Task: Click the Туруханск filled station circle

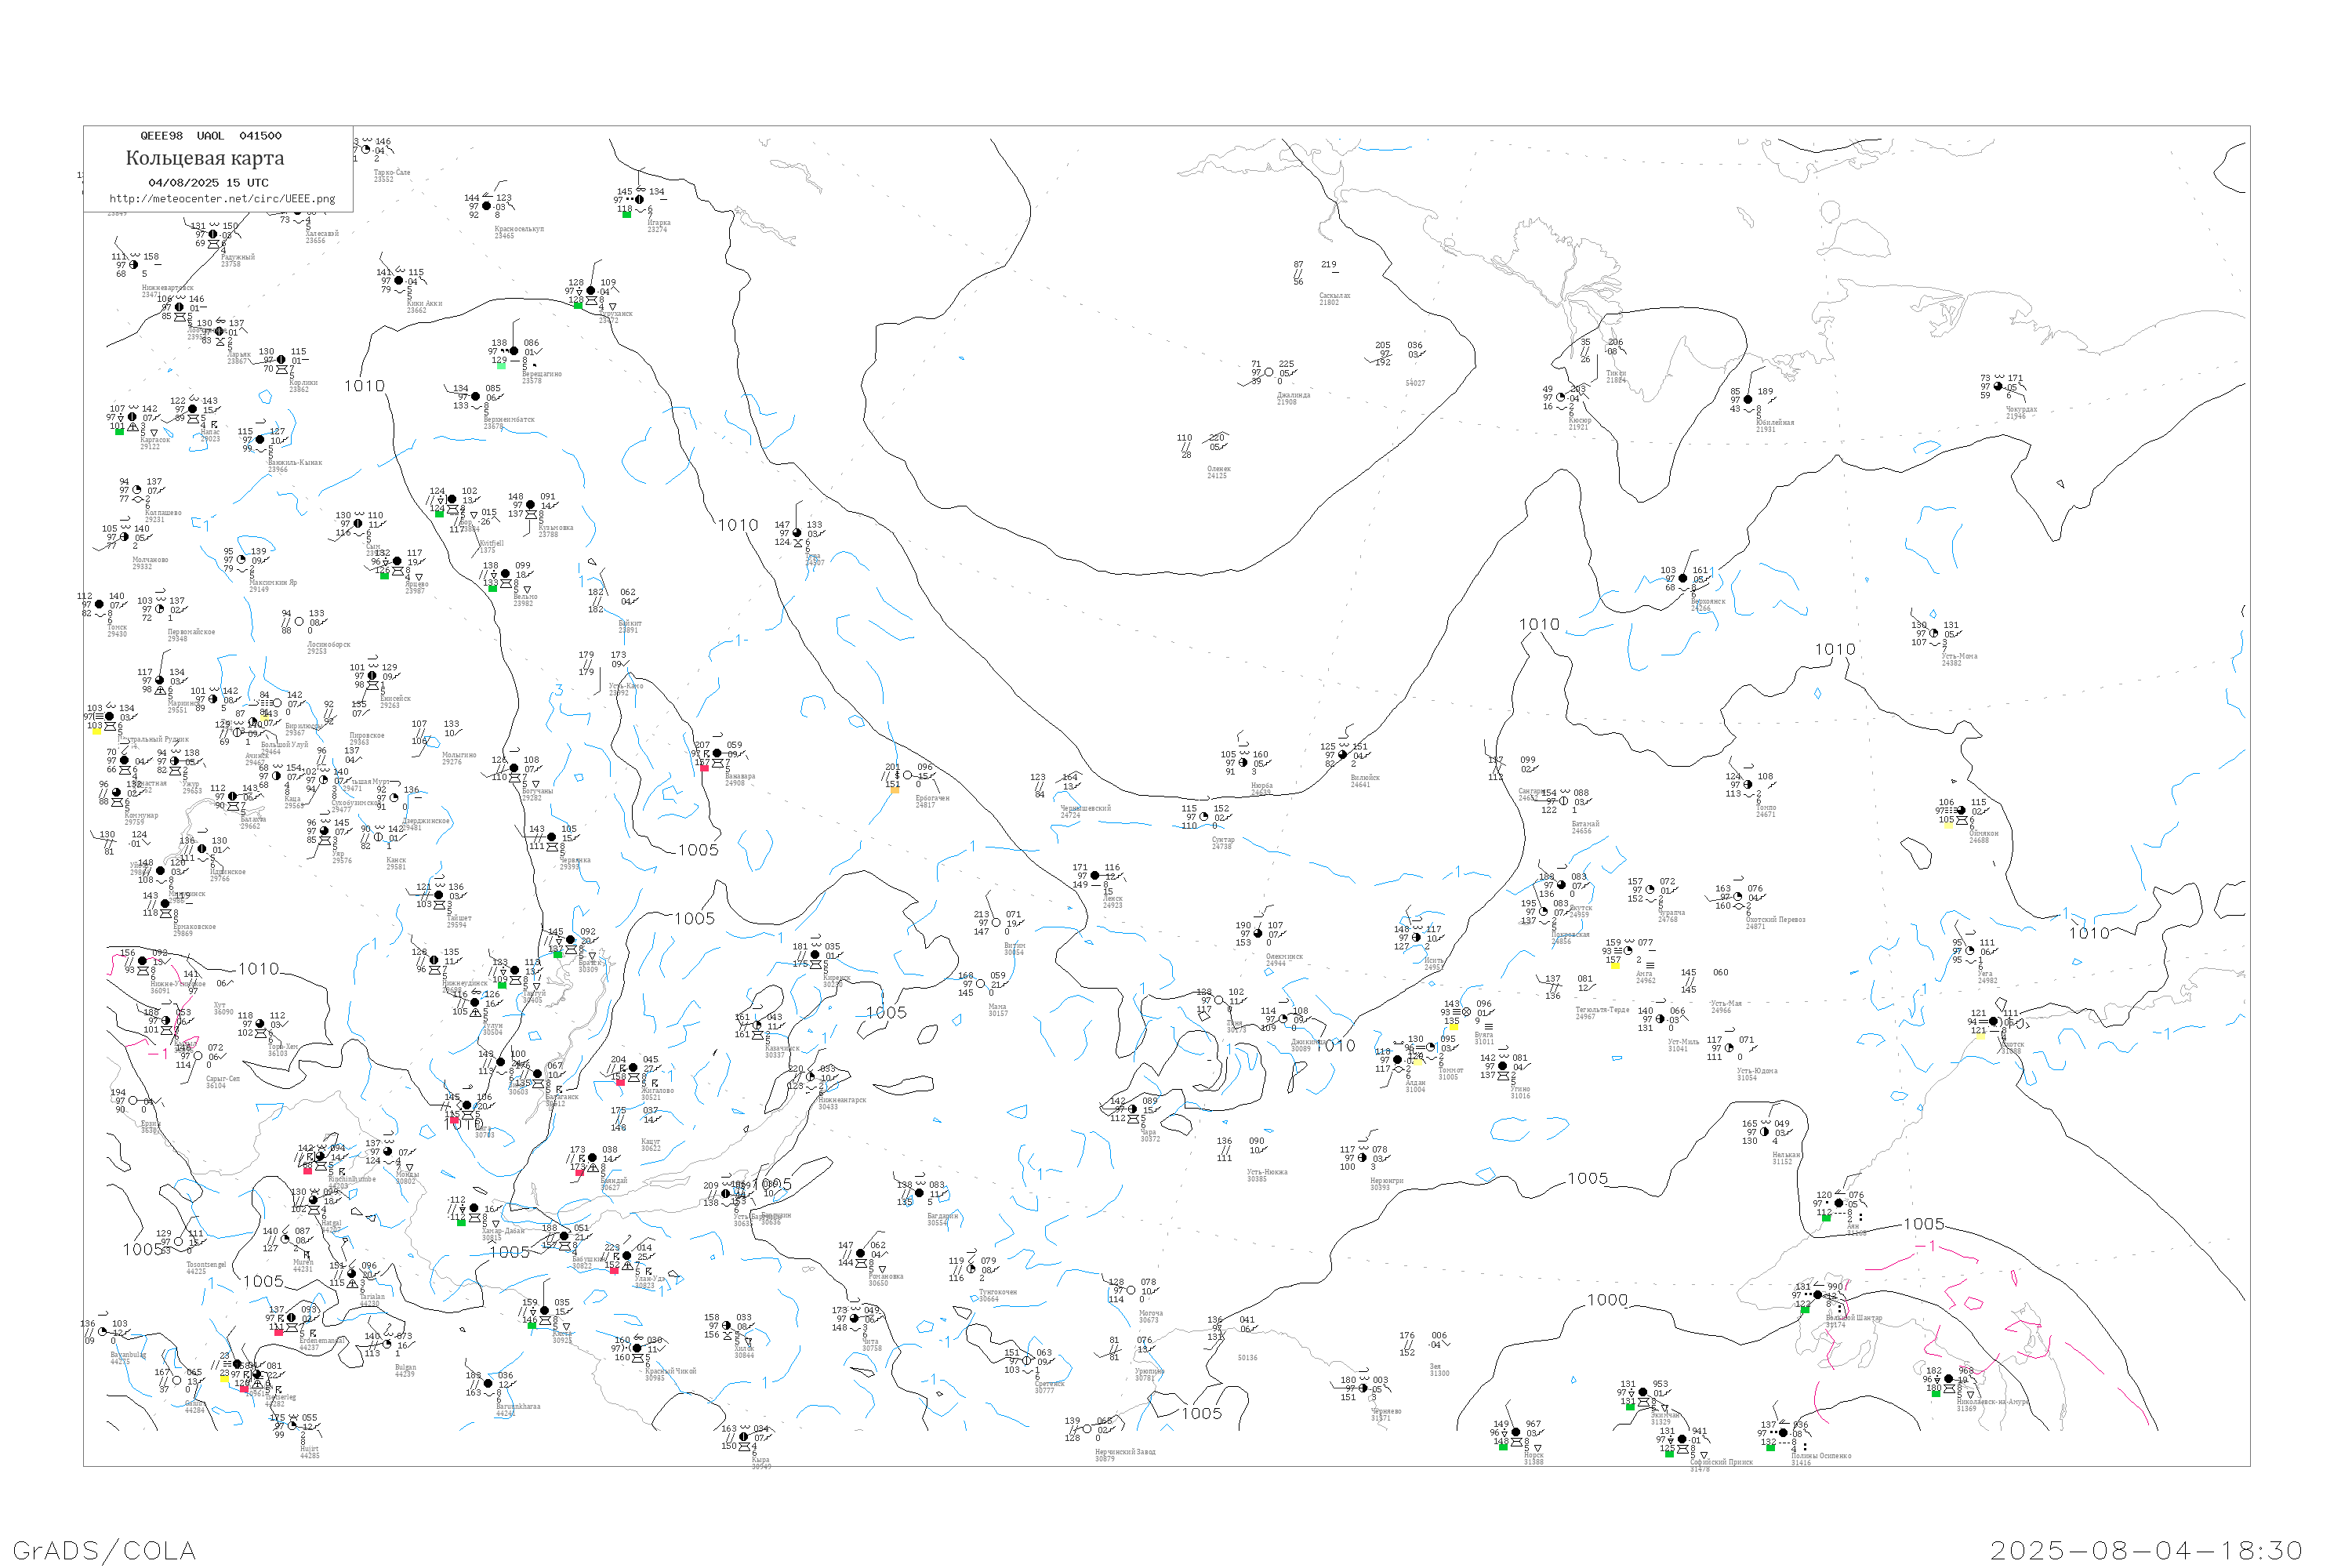Action: click(590, 291)
